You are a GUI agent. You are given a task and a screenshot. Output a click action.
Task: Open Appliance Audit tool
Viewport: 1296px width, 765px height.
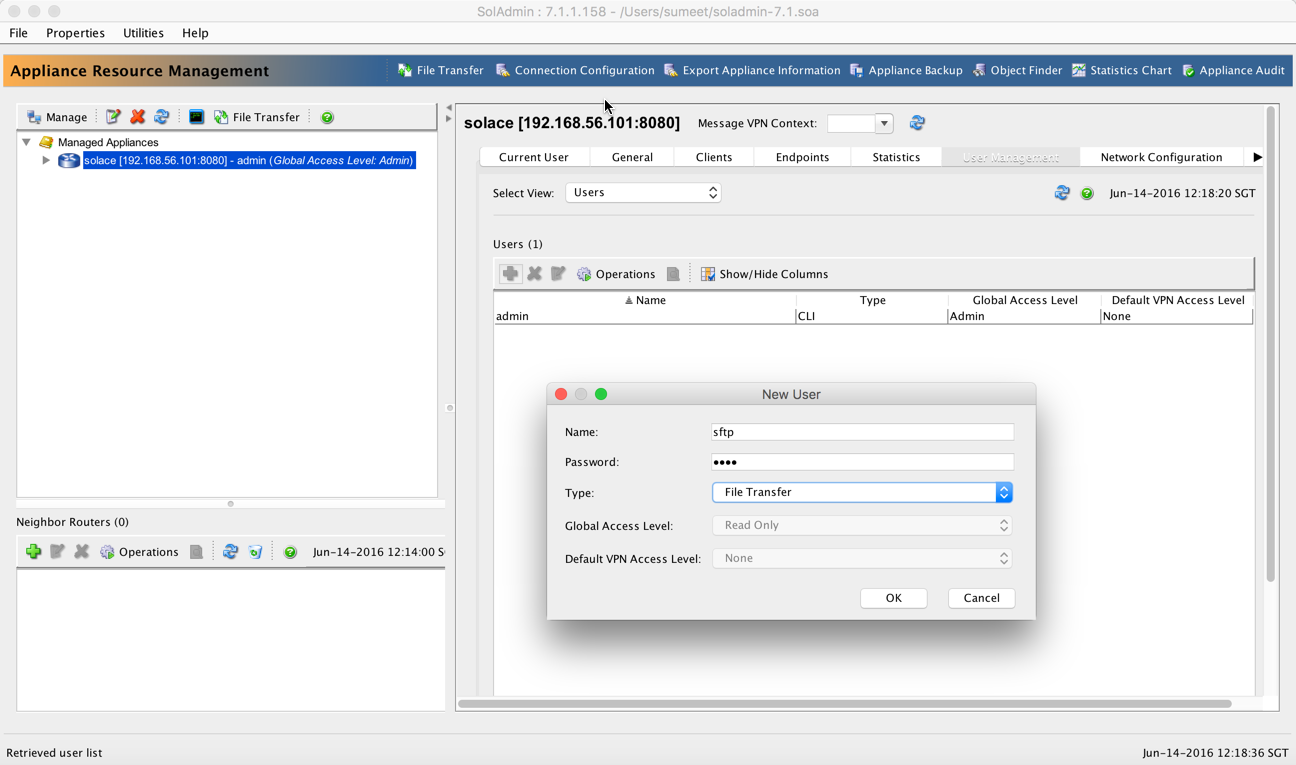[1233, 70]
